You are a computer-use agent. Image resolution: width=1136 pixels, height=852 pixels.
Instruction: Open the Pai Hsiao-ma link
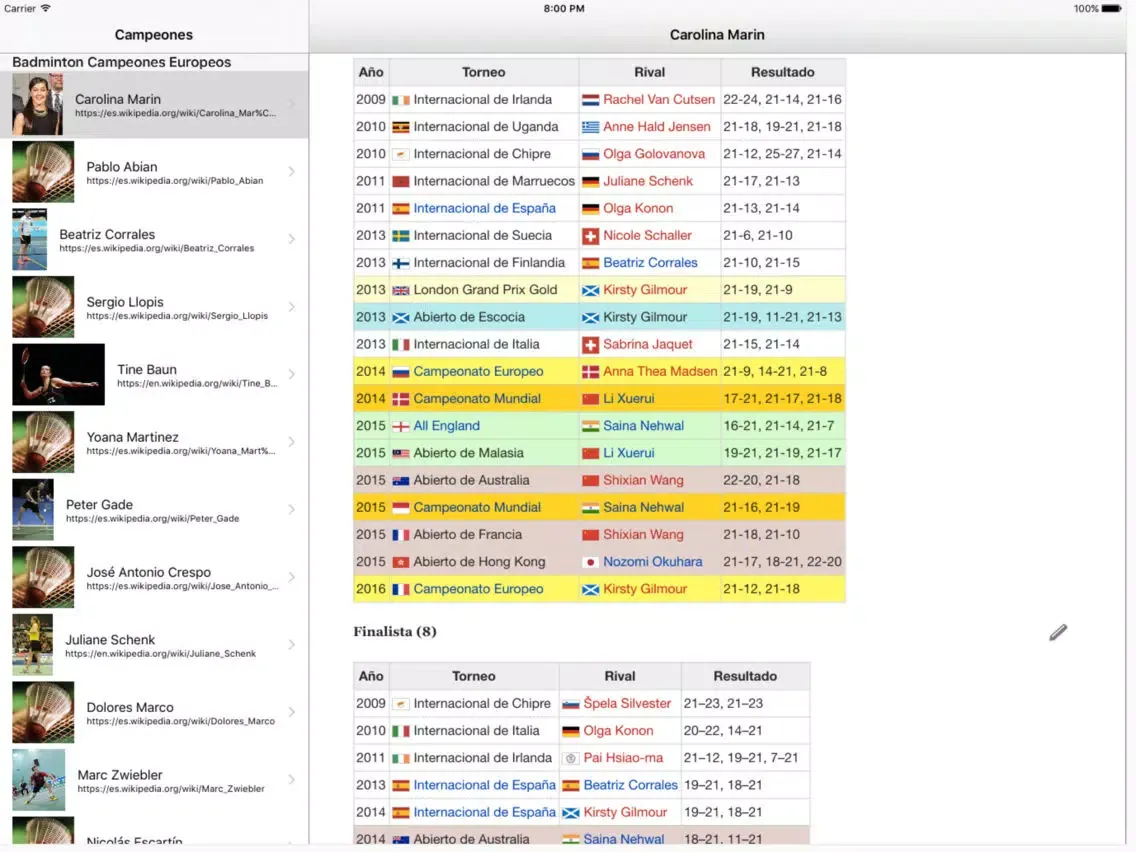click(623, 758)
